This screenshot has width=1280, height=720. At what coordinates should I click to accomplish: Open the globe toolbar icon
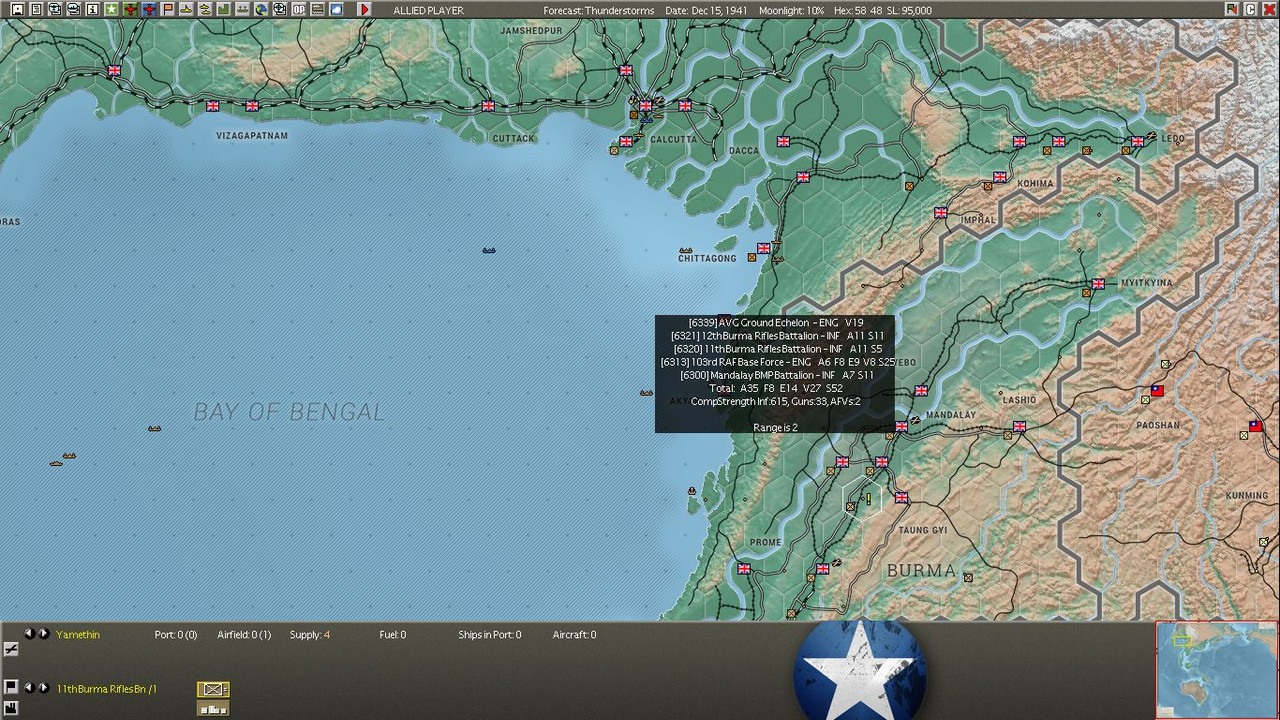coord(261,9)
